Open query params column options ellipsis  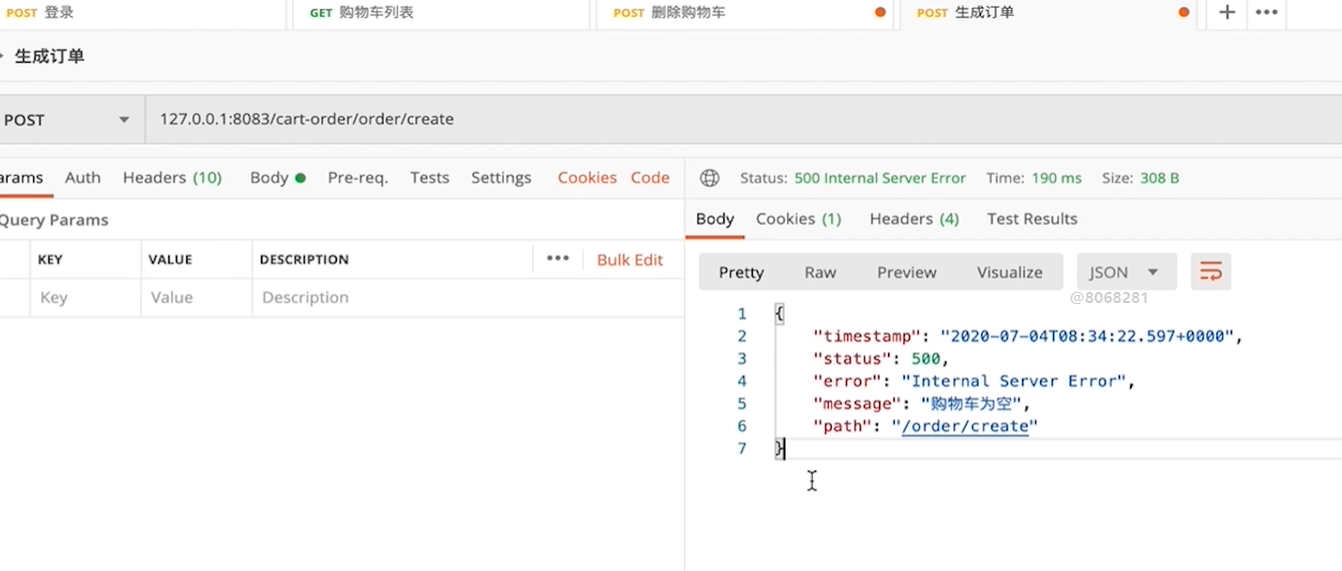pyautogui.click(x=558, y=259)
